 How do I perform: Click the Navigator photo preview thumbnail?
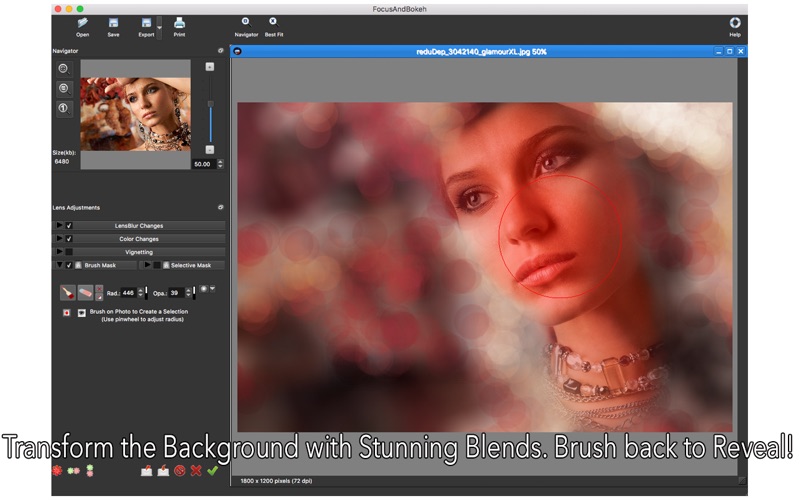tap(135, 114)
